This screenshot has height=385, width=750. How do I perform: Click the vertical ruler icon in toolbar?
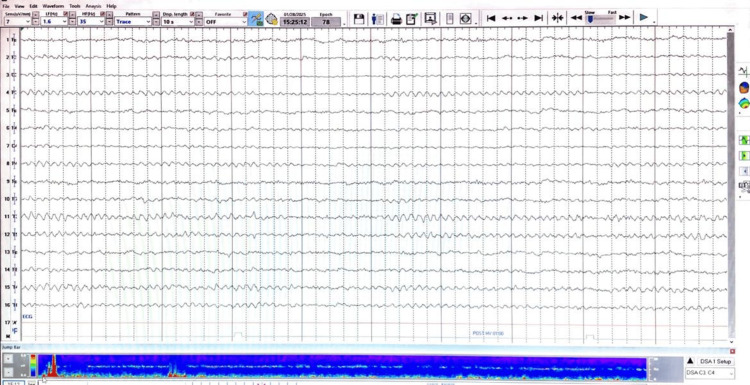[450, 19]
